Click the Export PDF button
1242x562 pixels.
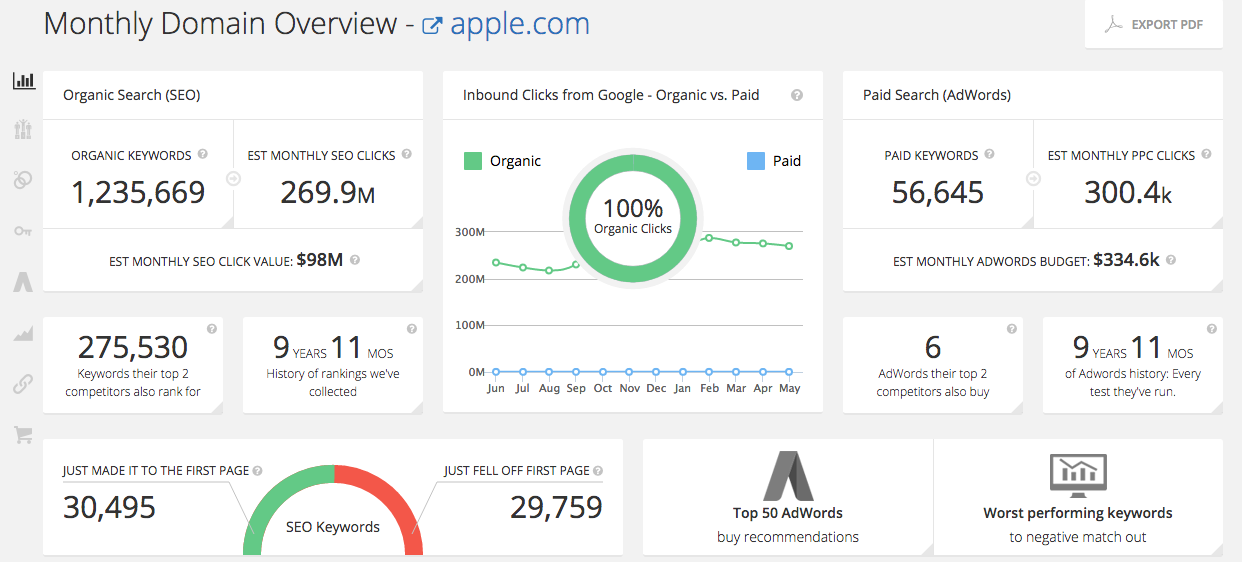(1153, 25)
